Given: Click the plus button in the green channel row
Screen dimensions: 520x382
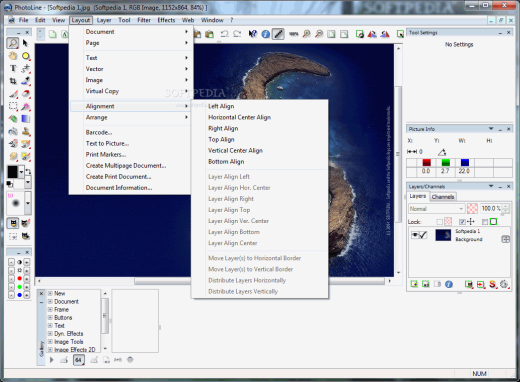Looking at the screenshot, I should pos(27,287).
